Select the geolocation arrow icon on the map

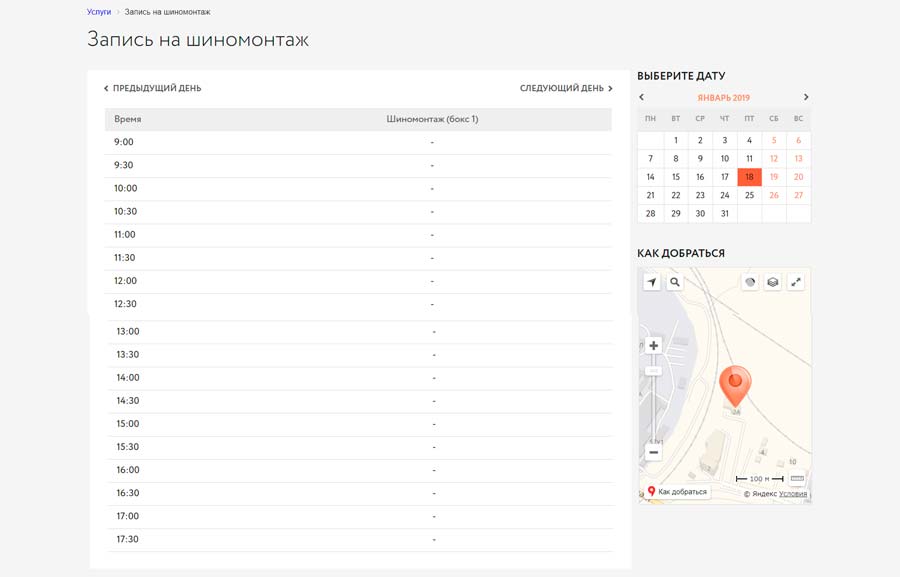(x=652, y=282)
